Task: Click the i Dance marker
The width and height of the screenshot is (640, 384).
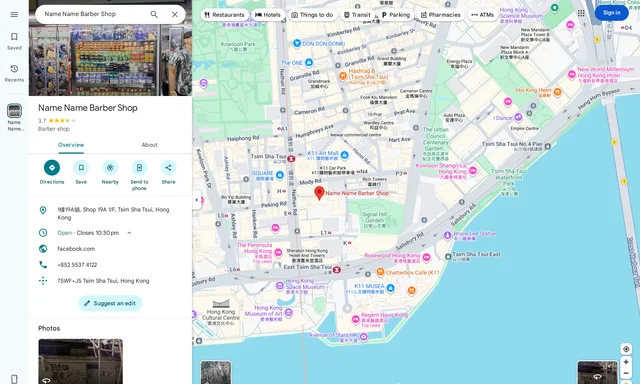Action: pos(518,117)
